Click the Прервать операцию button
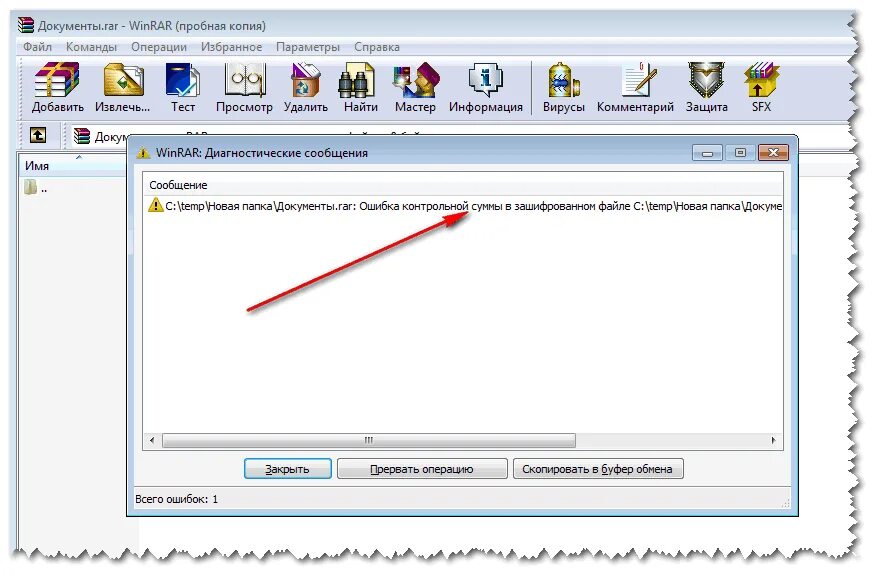 422,469
